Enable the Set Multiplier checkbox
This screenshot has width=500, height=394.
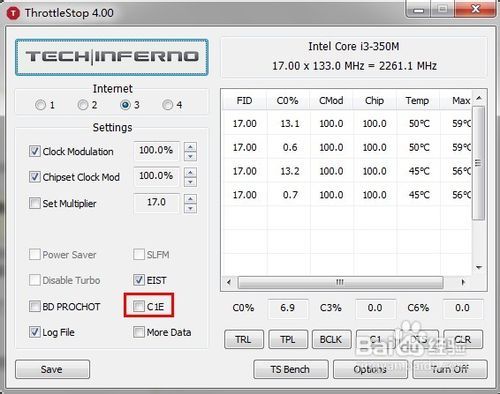[35, 203]
